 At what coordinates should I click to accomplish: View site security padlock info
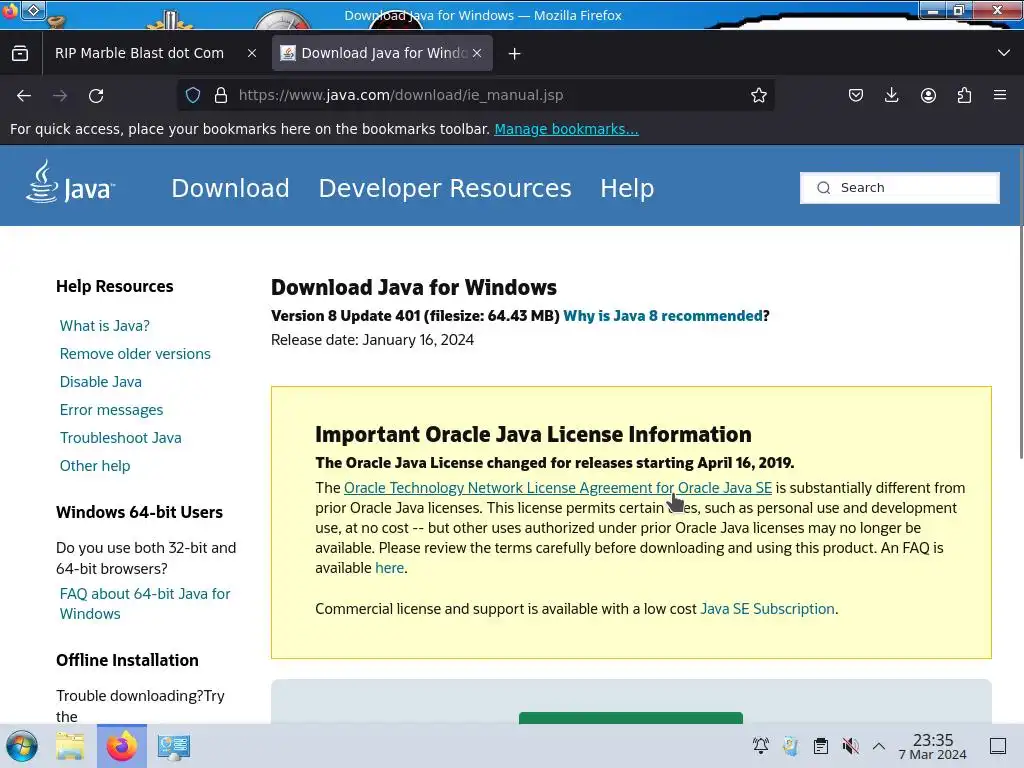[221, 95]
